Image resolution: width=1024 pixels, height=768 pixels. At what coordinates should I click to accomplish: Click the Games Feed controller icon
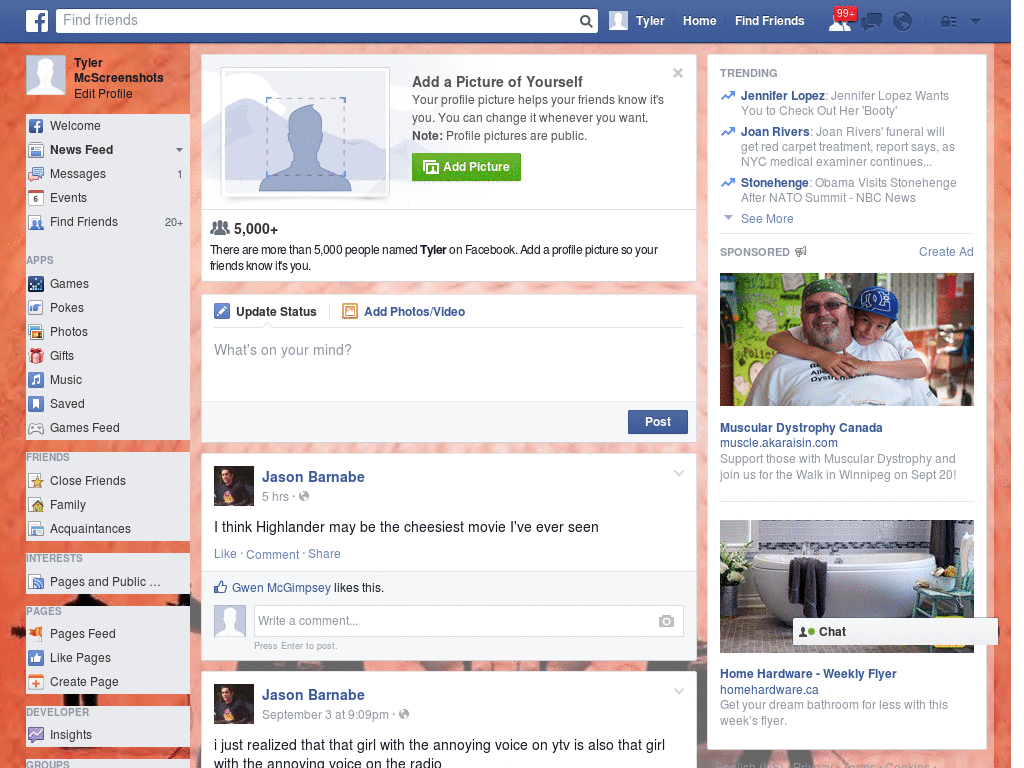point(36,428)
